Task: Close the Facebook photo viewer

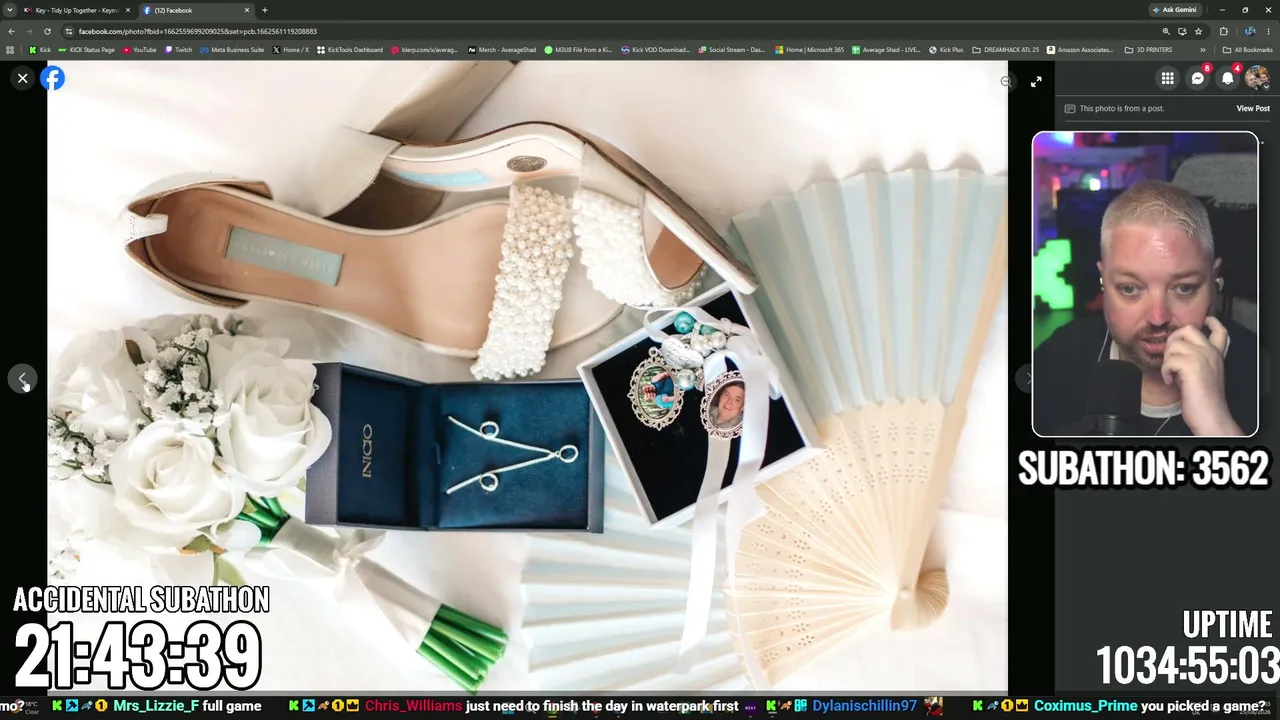Action: pyautogui.click(x=22, y=78)
